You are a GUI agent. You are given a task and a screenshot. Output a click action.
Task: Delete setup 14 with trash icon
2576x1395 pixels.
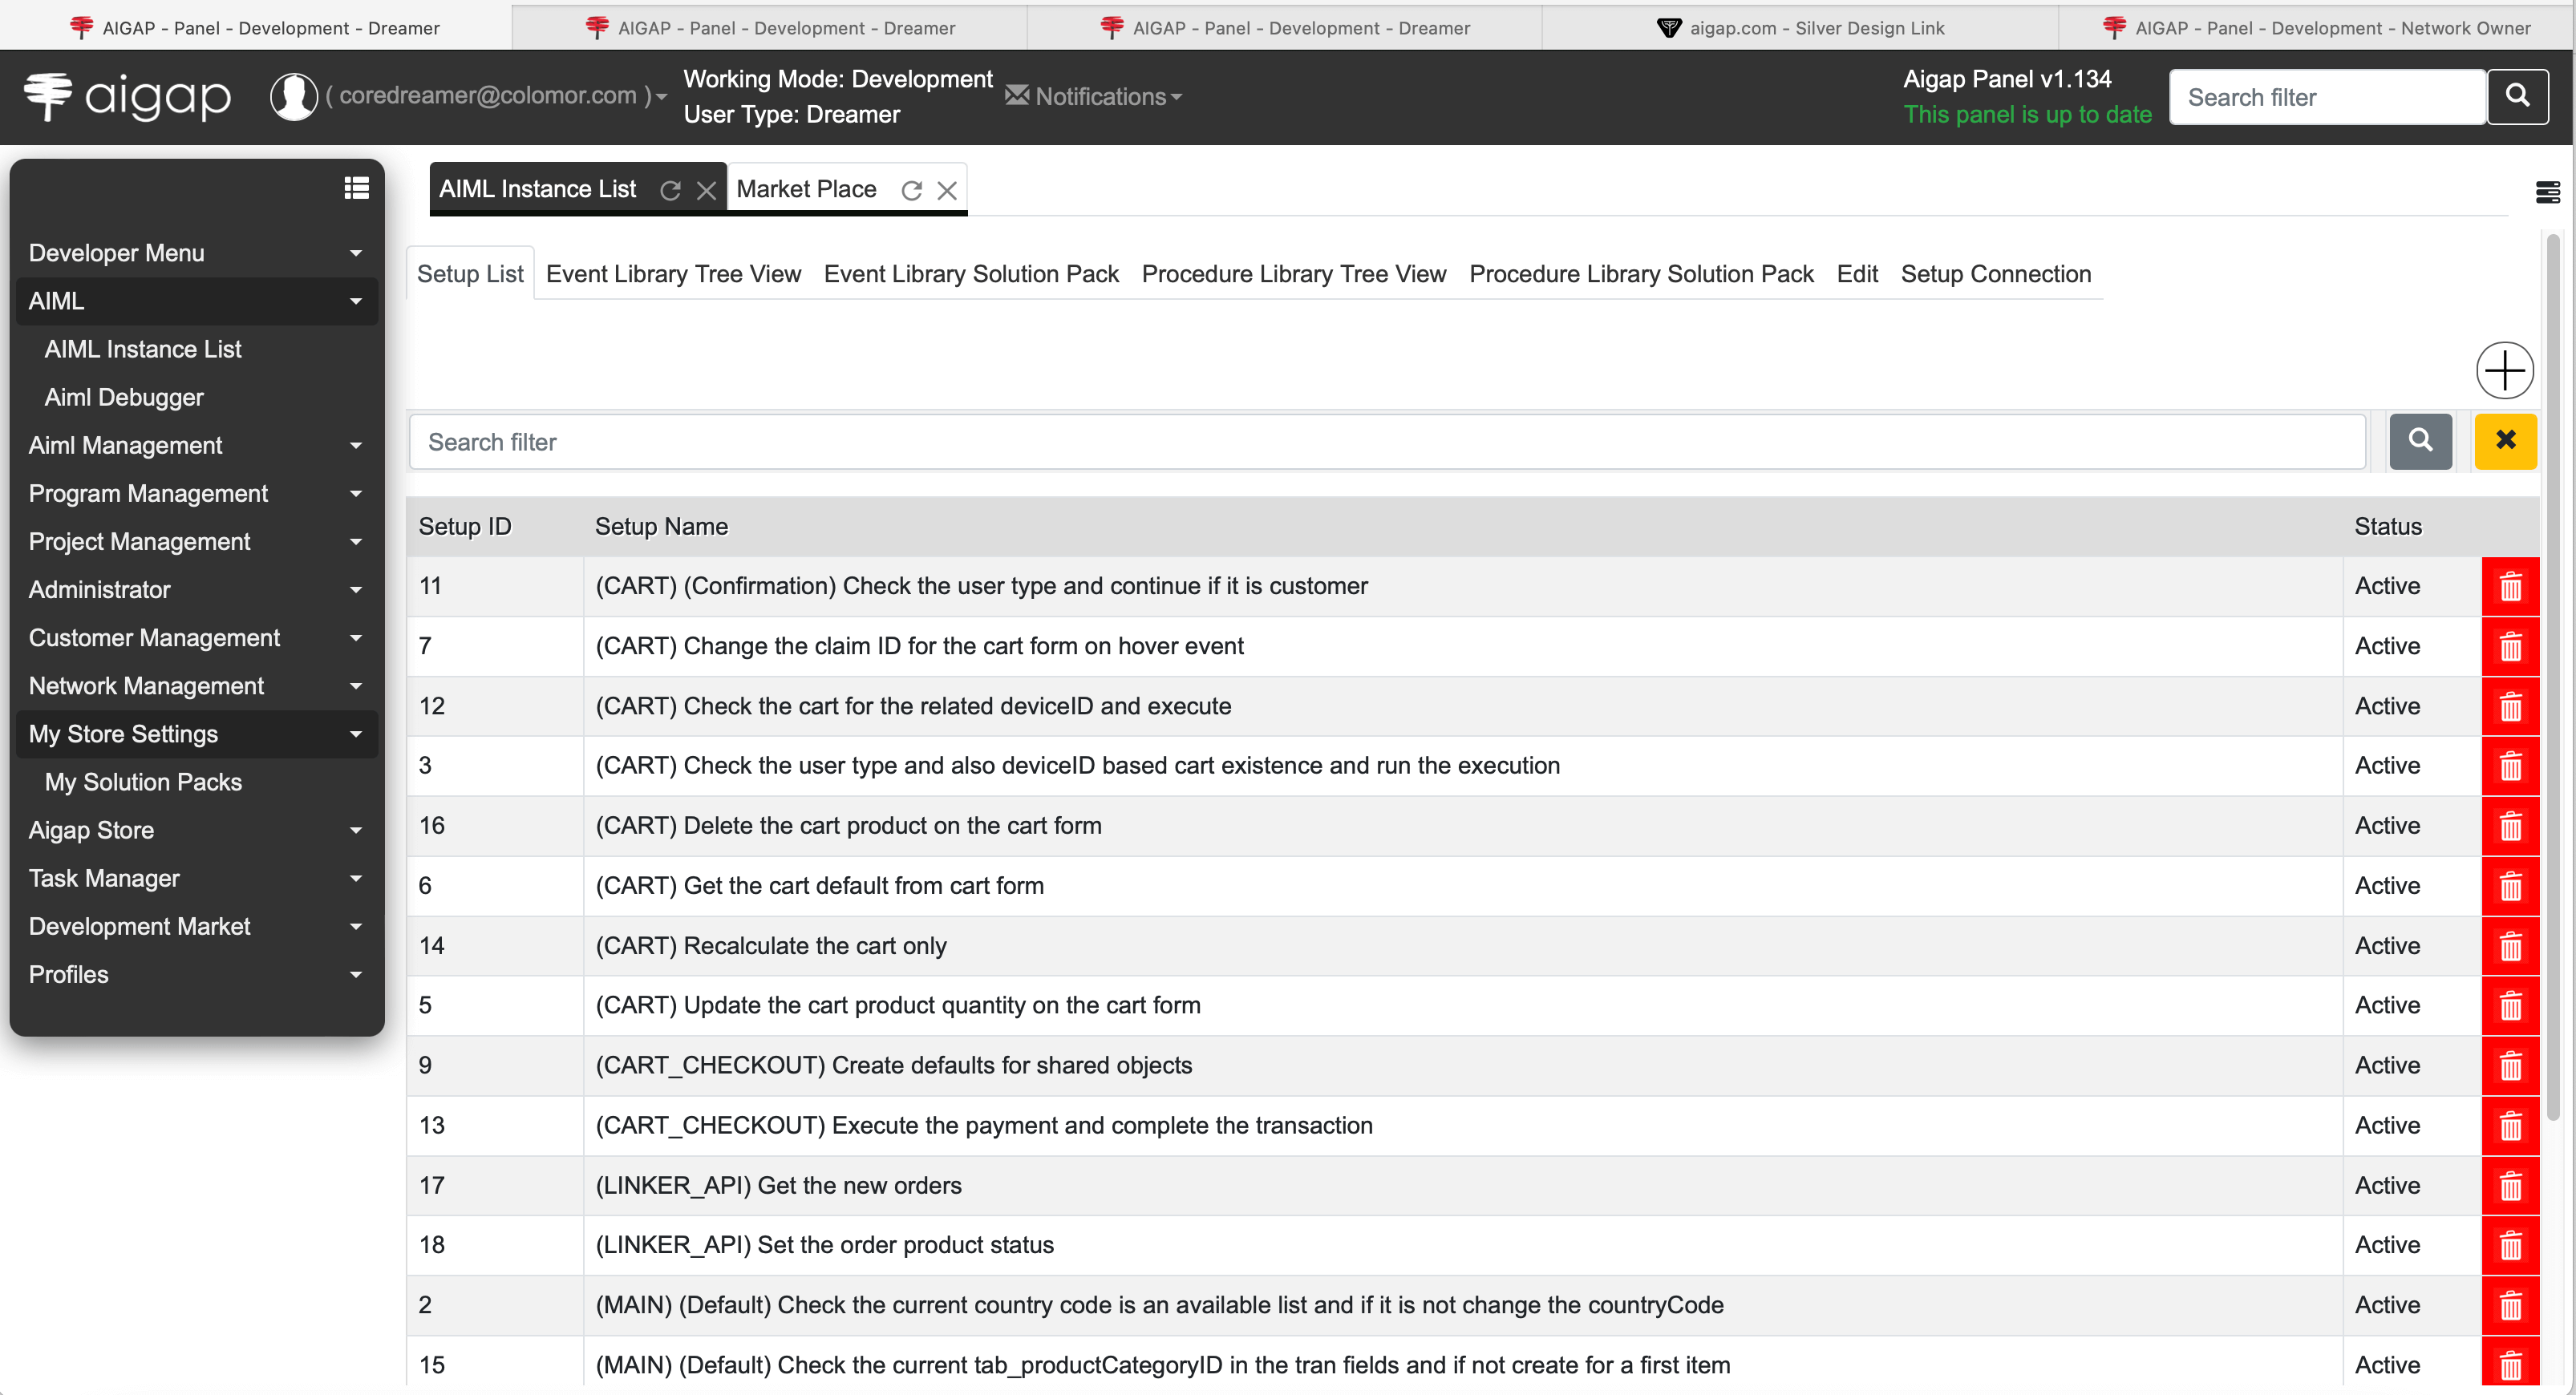click(2510, 946)
